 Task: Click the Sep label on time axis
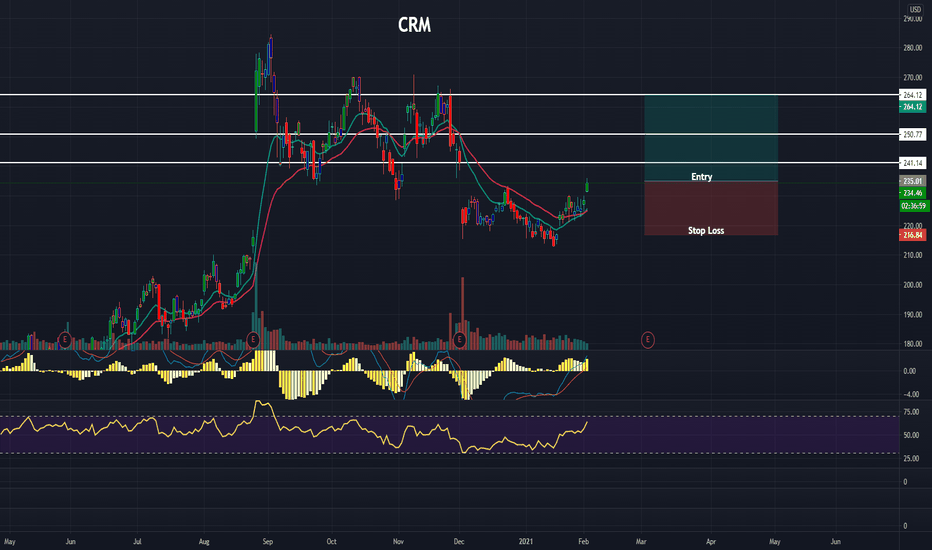tap(267, 542)
